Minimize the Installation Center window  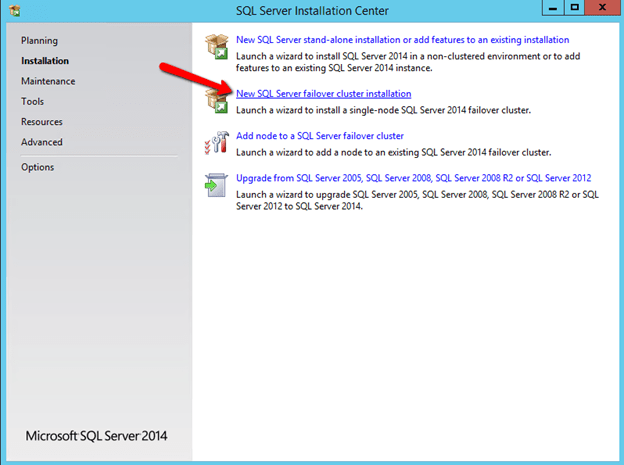[x=551, y=8]
